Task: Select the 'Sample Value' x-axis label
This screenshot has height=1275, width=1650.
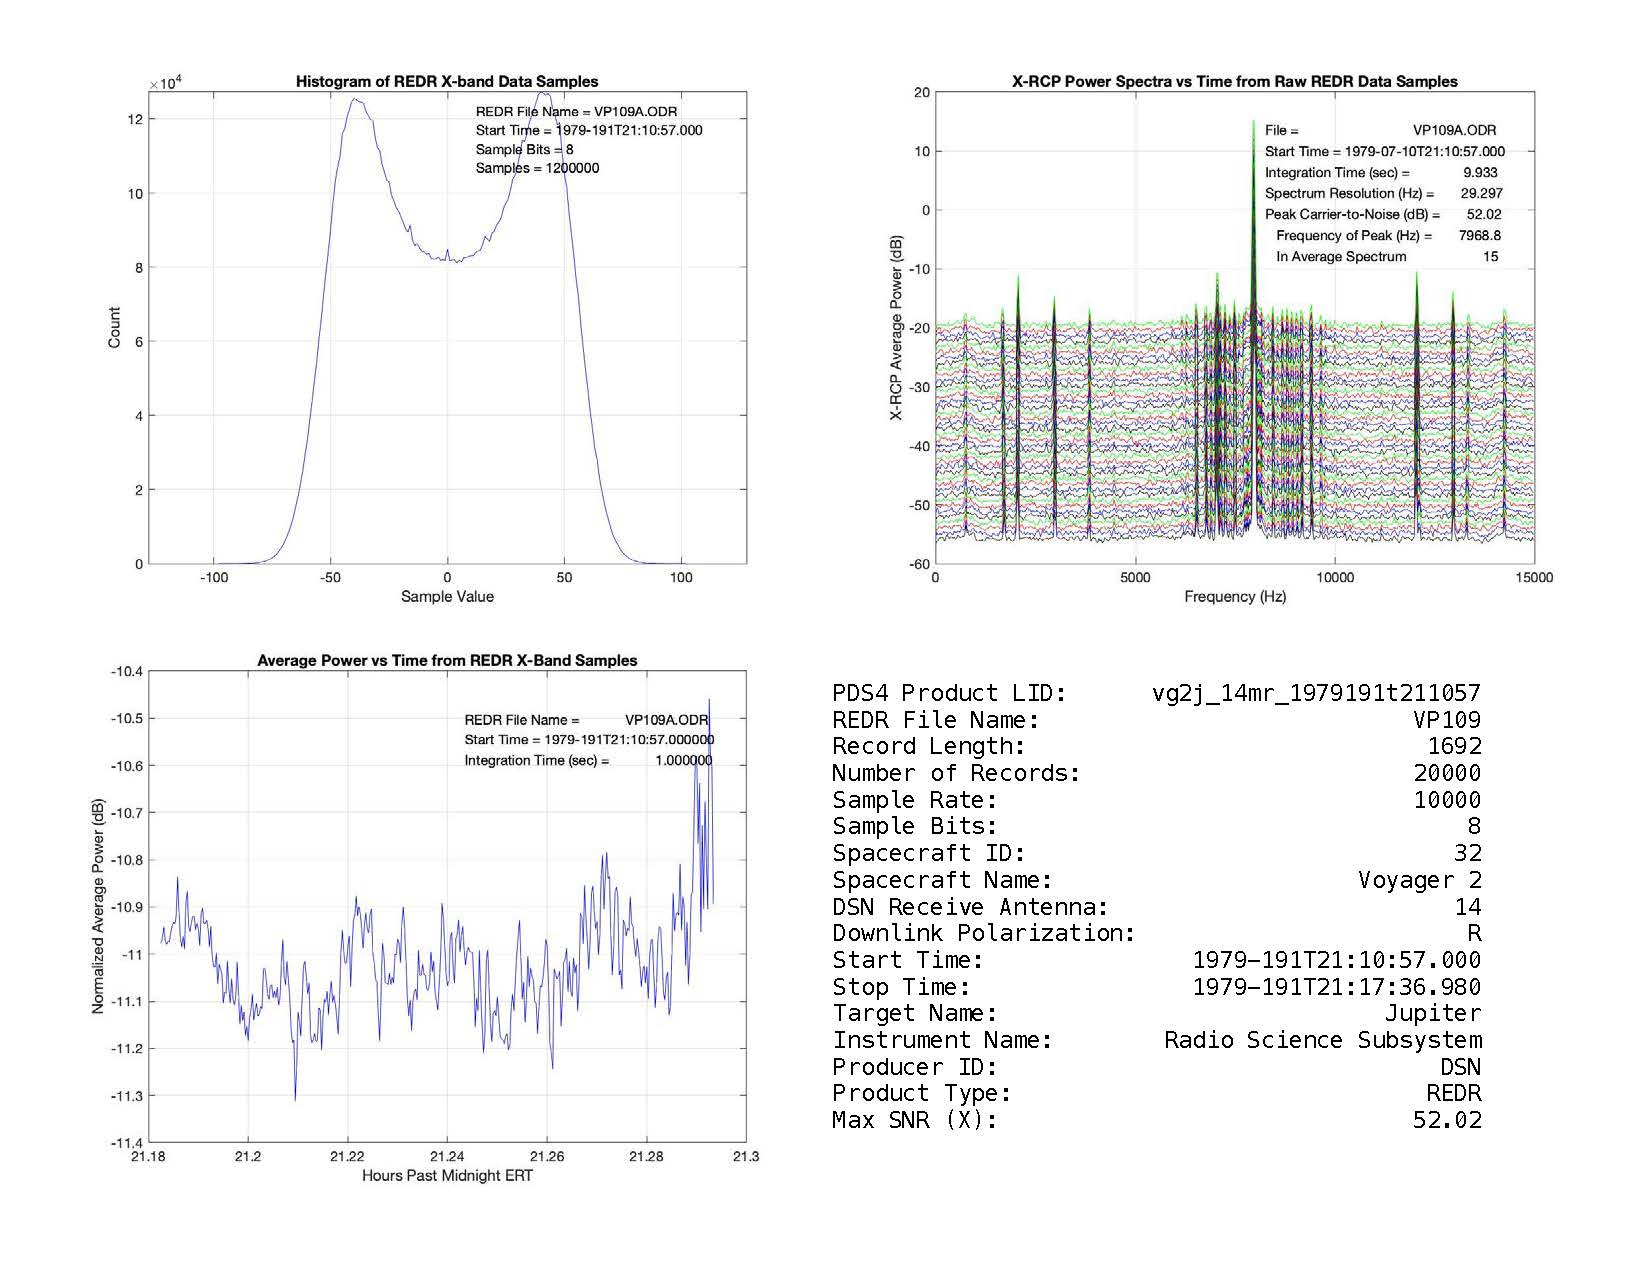Action: click(x=447, y=597)
